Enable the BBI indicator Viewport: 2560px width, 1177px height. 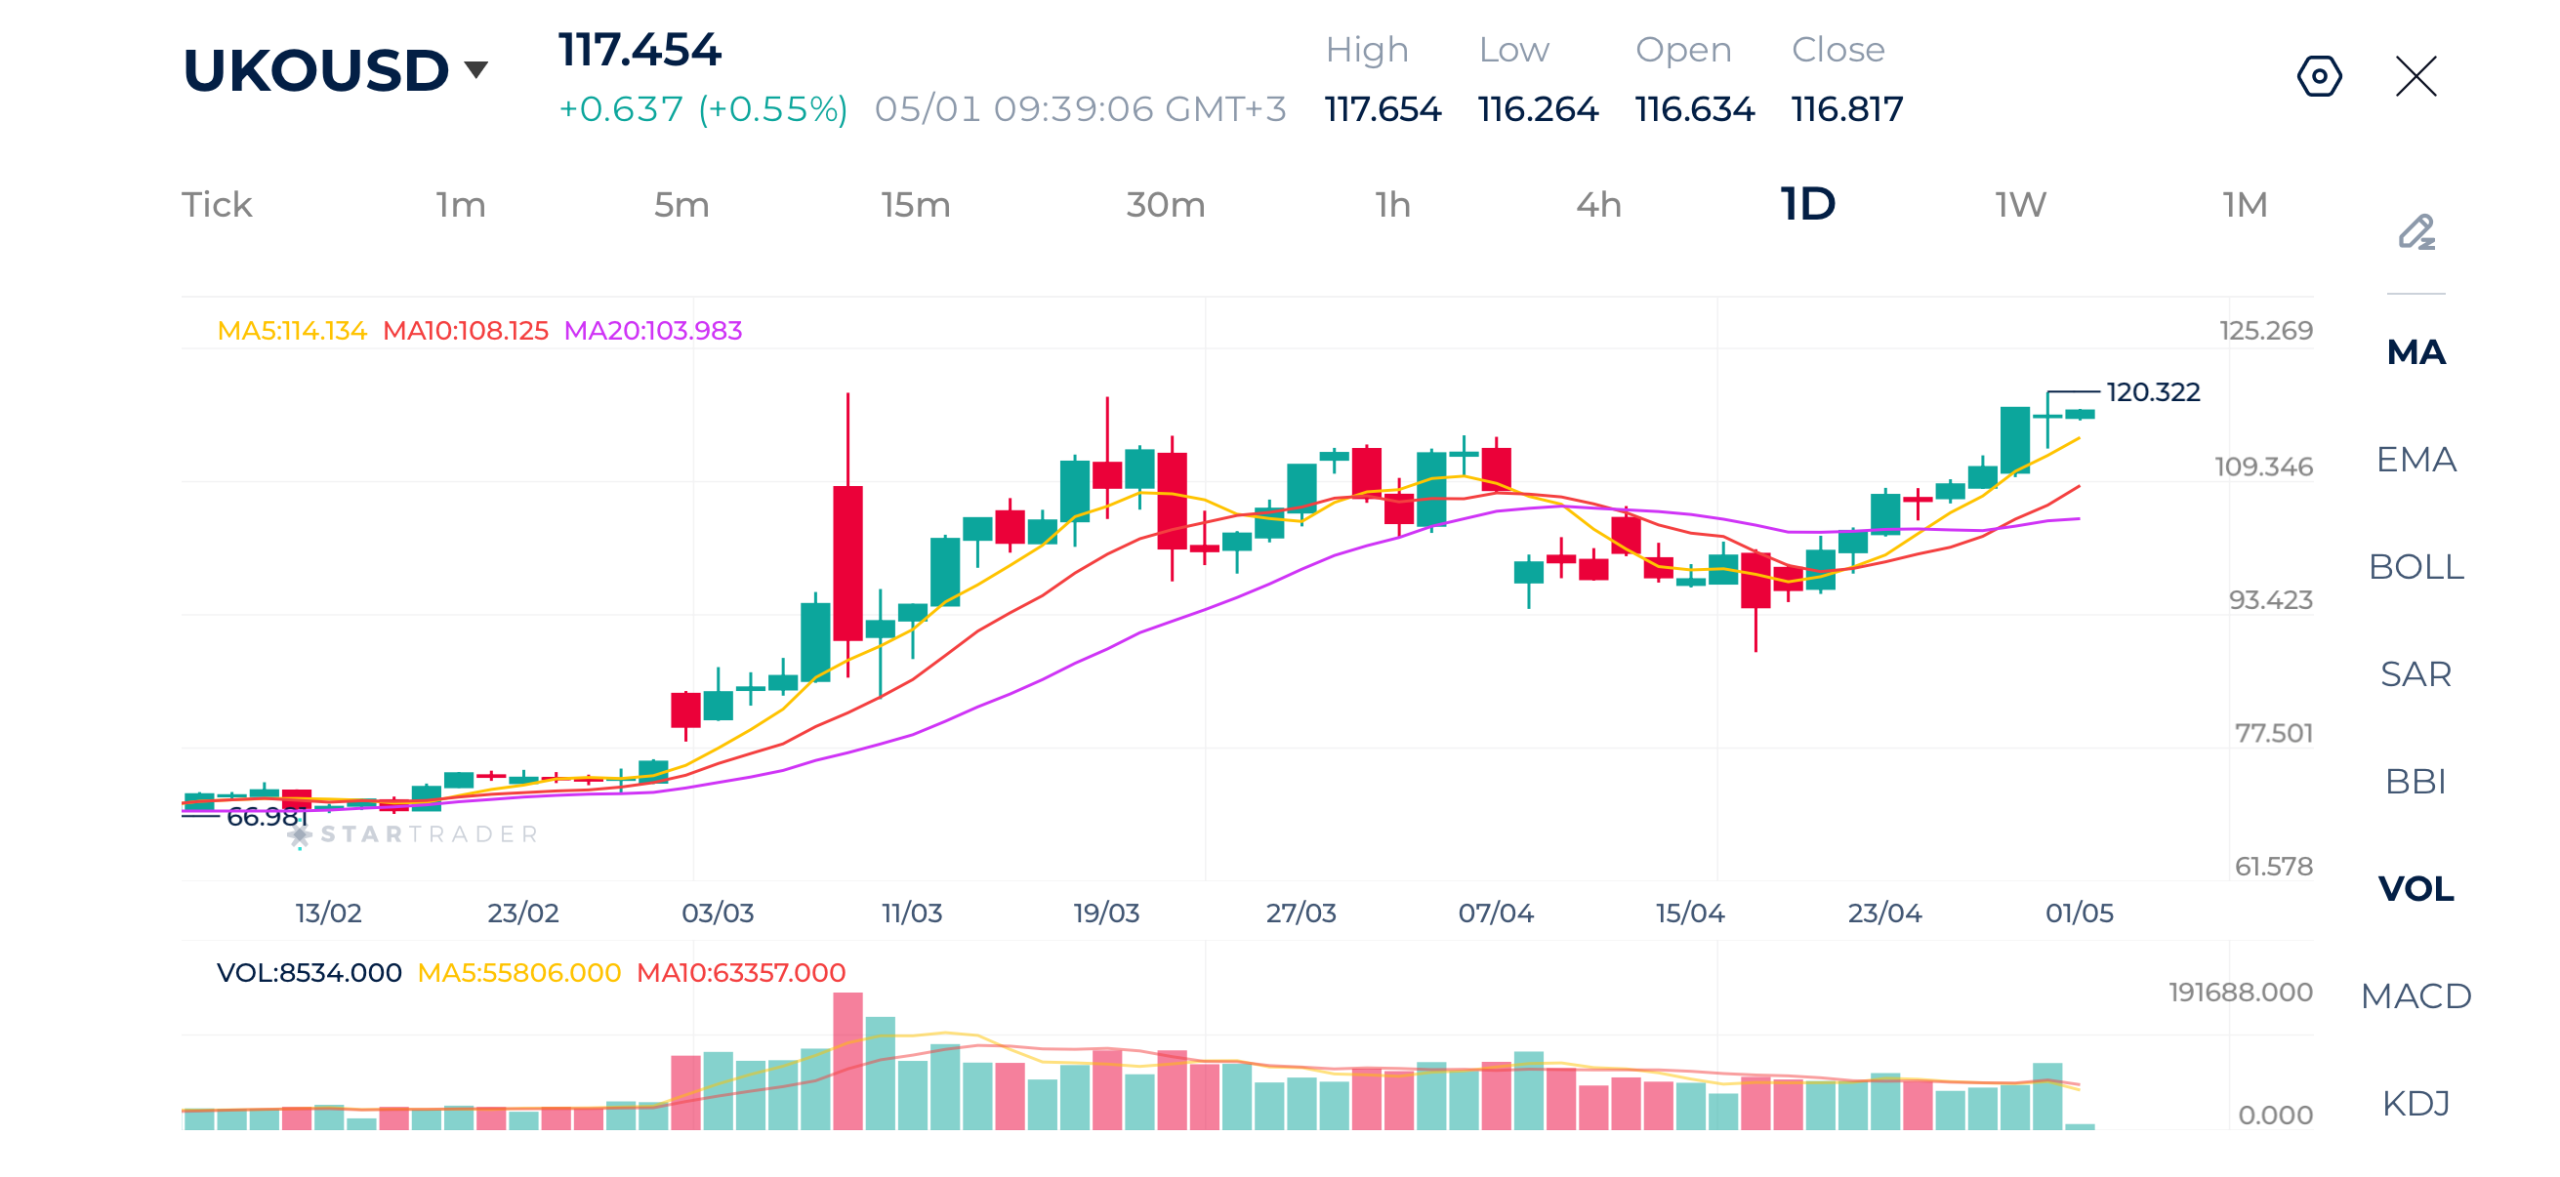pyautogui.click(x=2415, y=780)
